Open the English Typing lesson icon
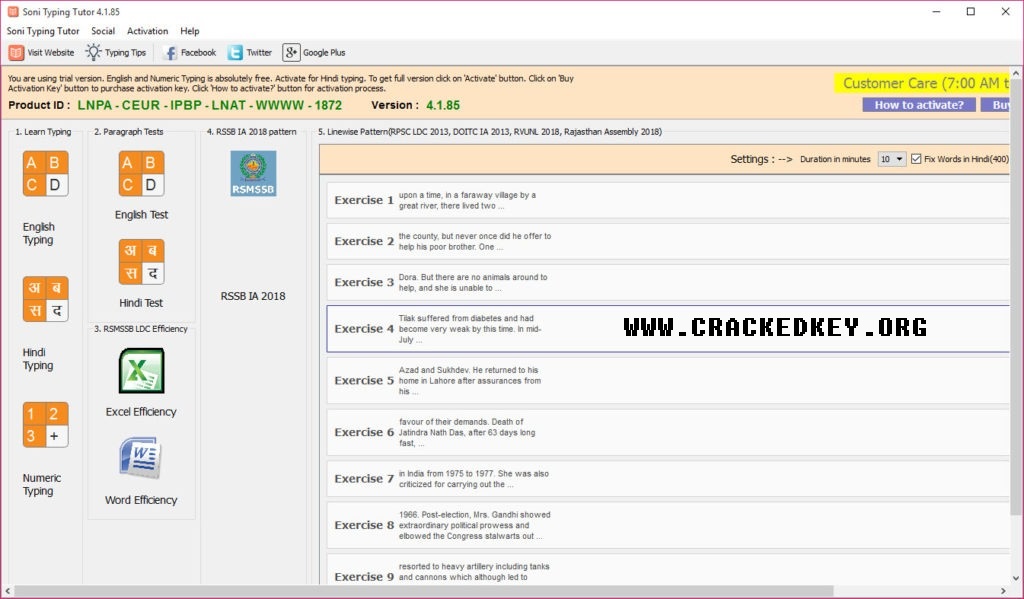This screenshot has width=1024, height=599. [x=45, y=174]
